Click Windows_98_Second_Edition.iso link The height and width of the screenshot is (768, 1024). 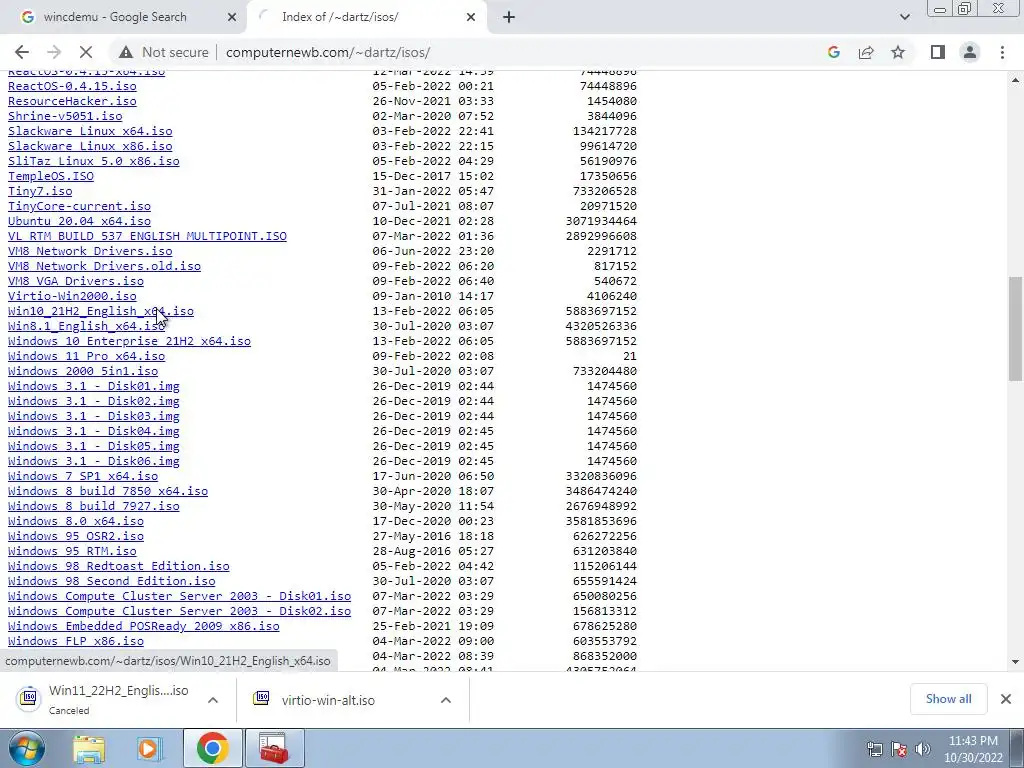coord(112,582)
